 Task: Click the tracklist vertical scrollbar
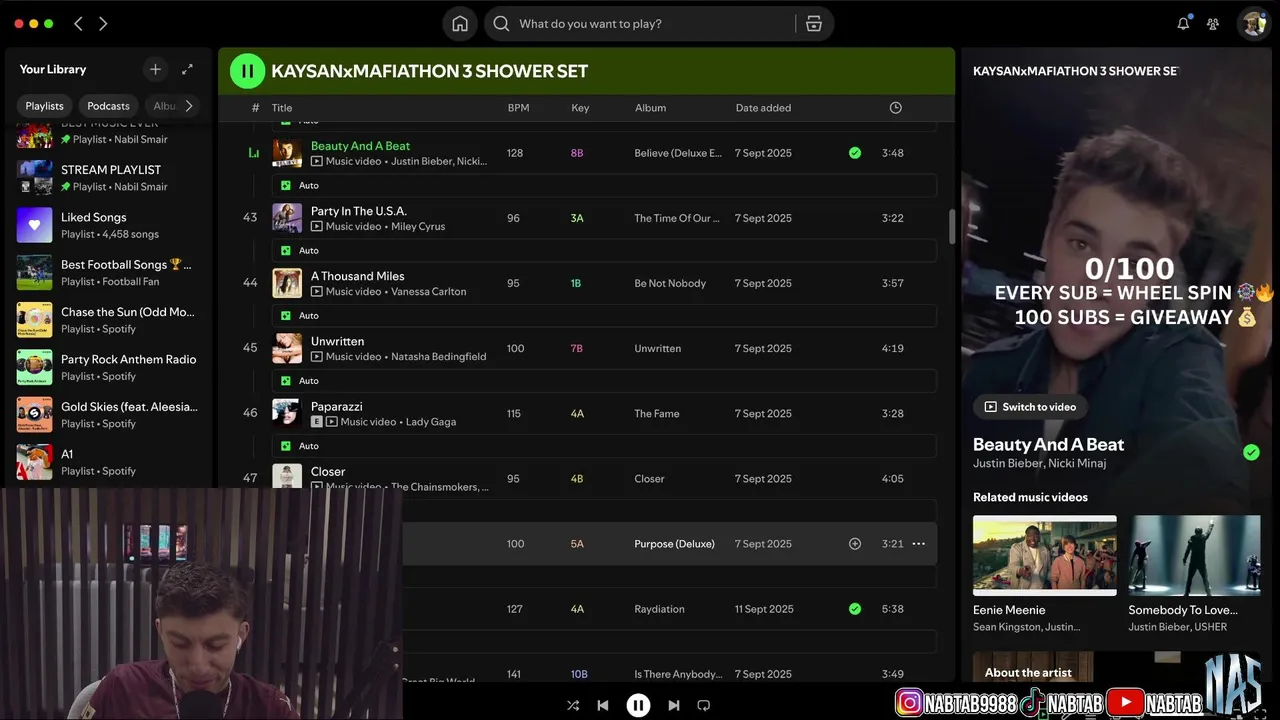coord(951,226)
